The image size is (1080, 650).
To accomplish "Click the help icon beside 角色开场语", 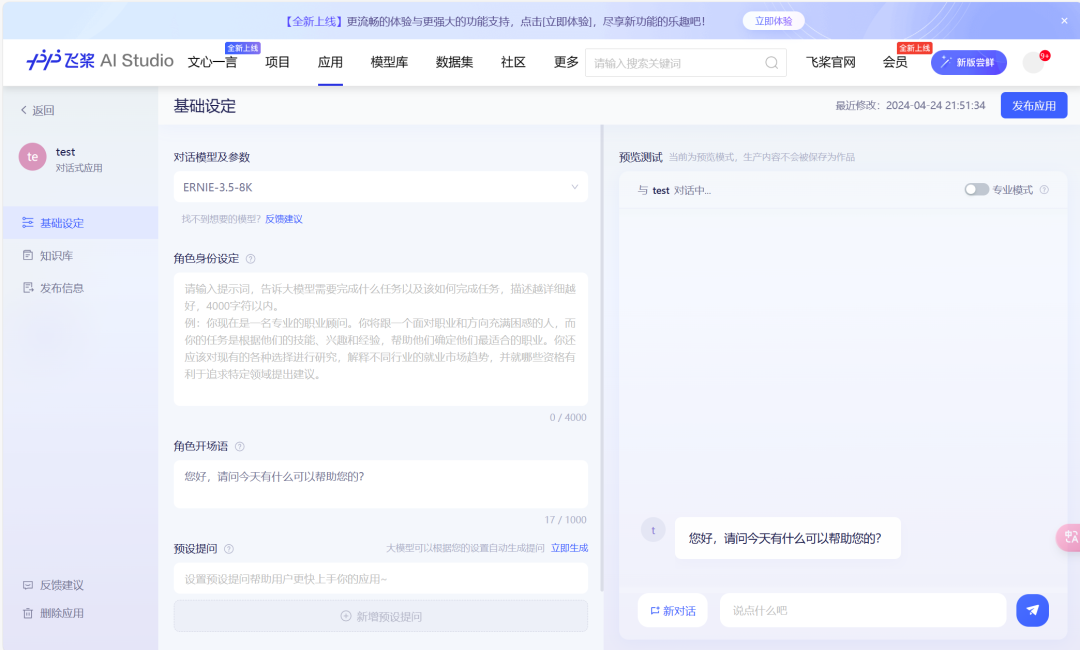I will coord(240,446).
